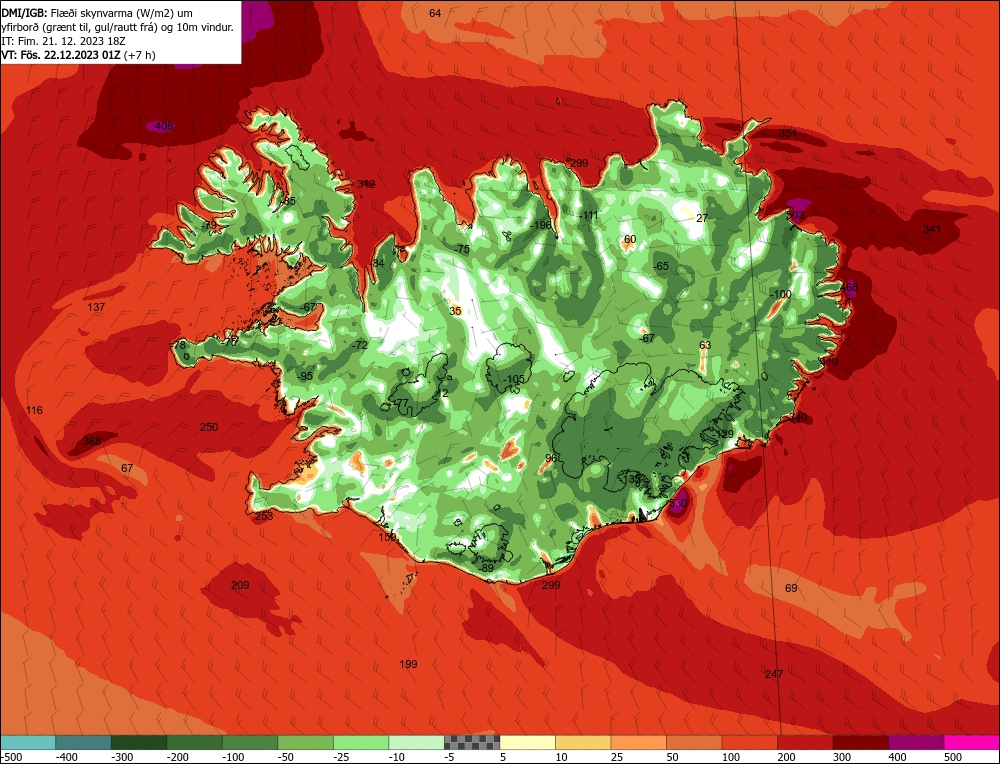This screenshot has width=1000, height=764.
Task: Click the '-95' value in western Iceland
Action: coord(305,376)
